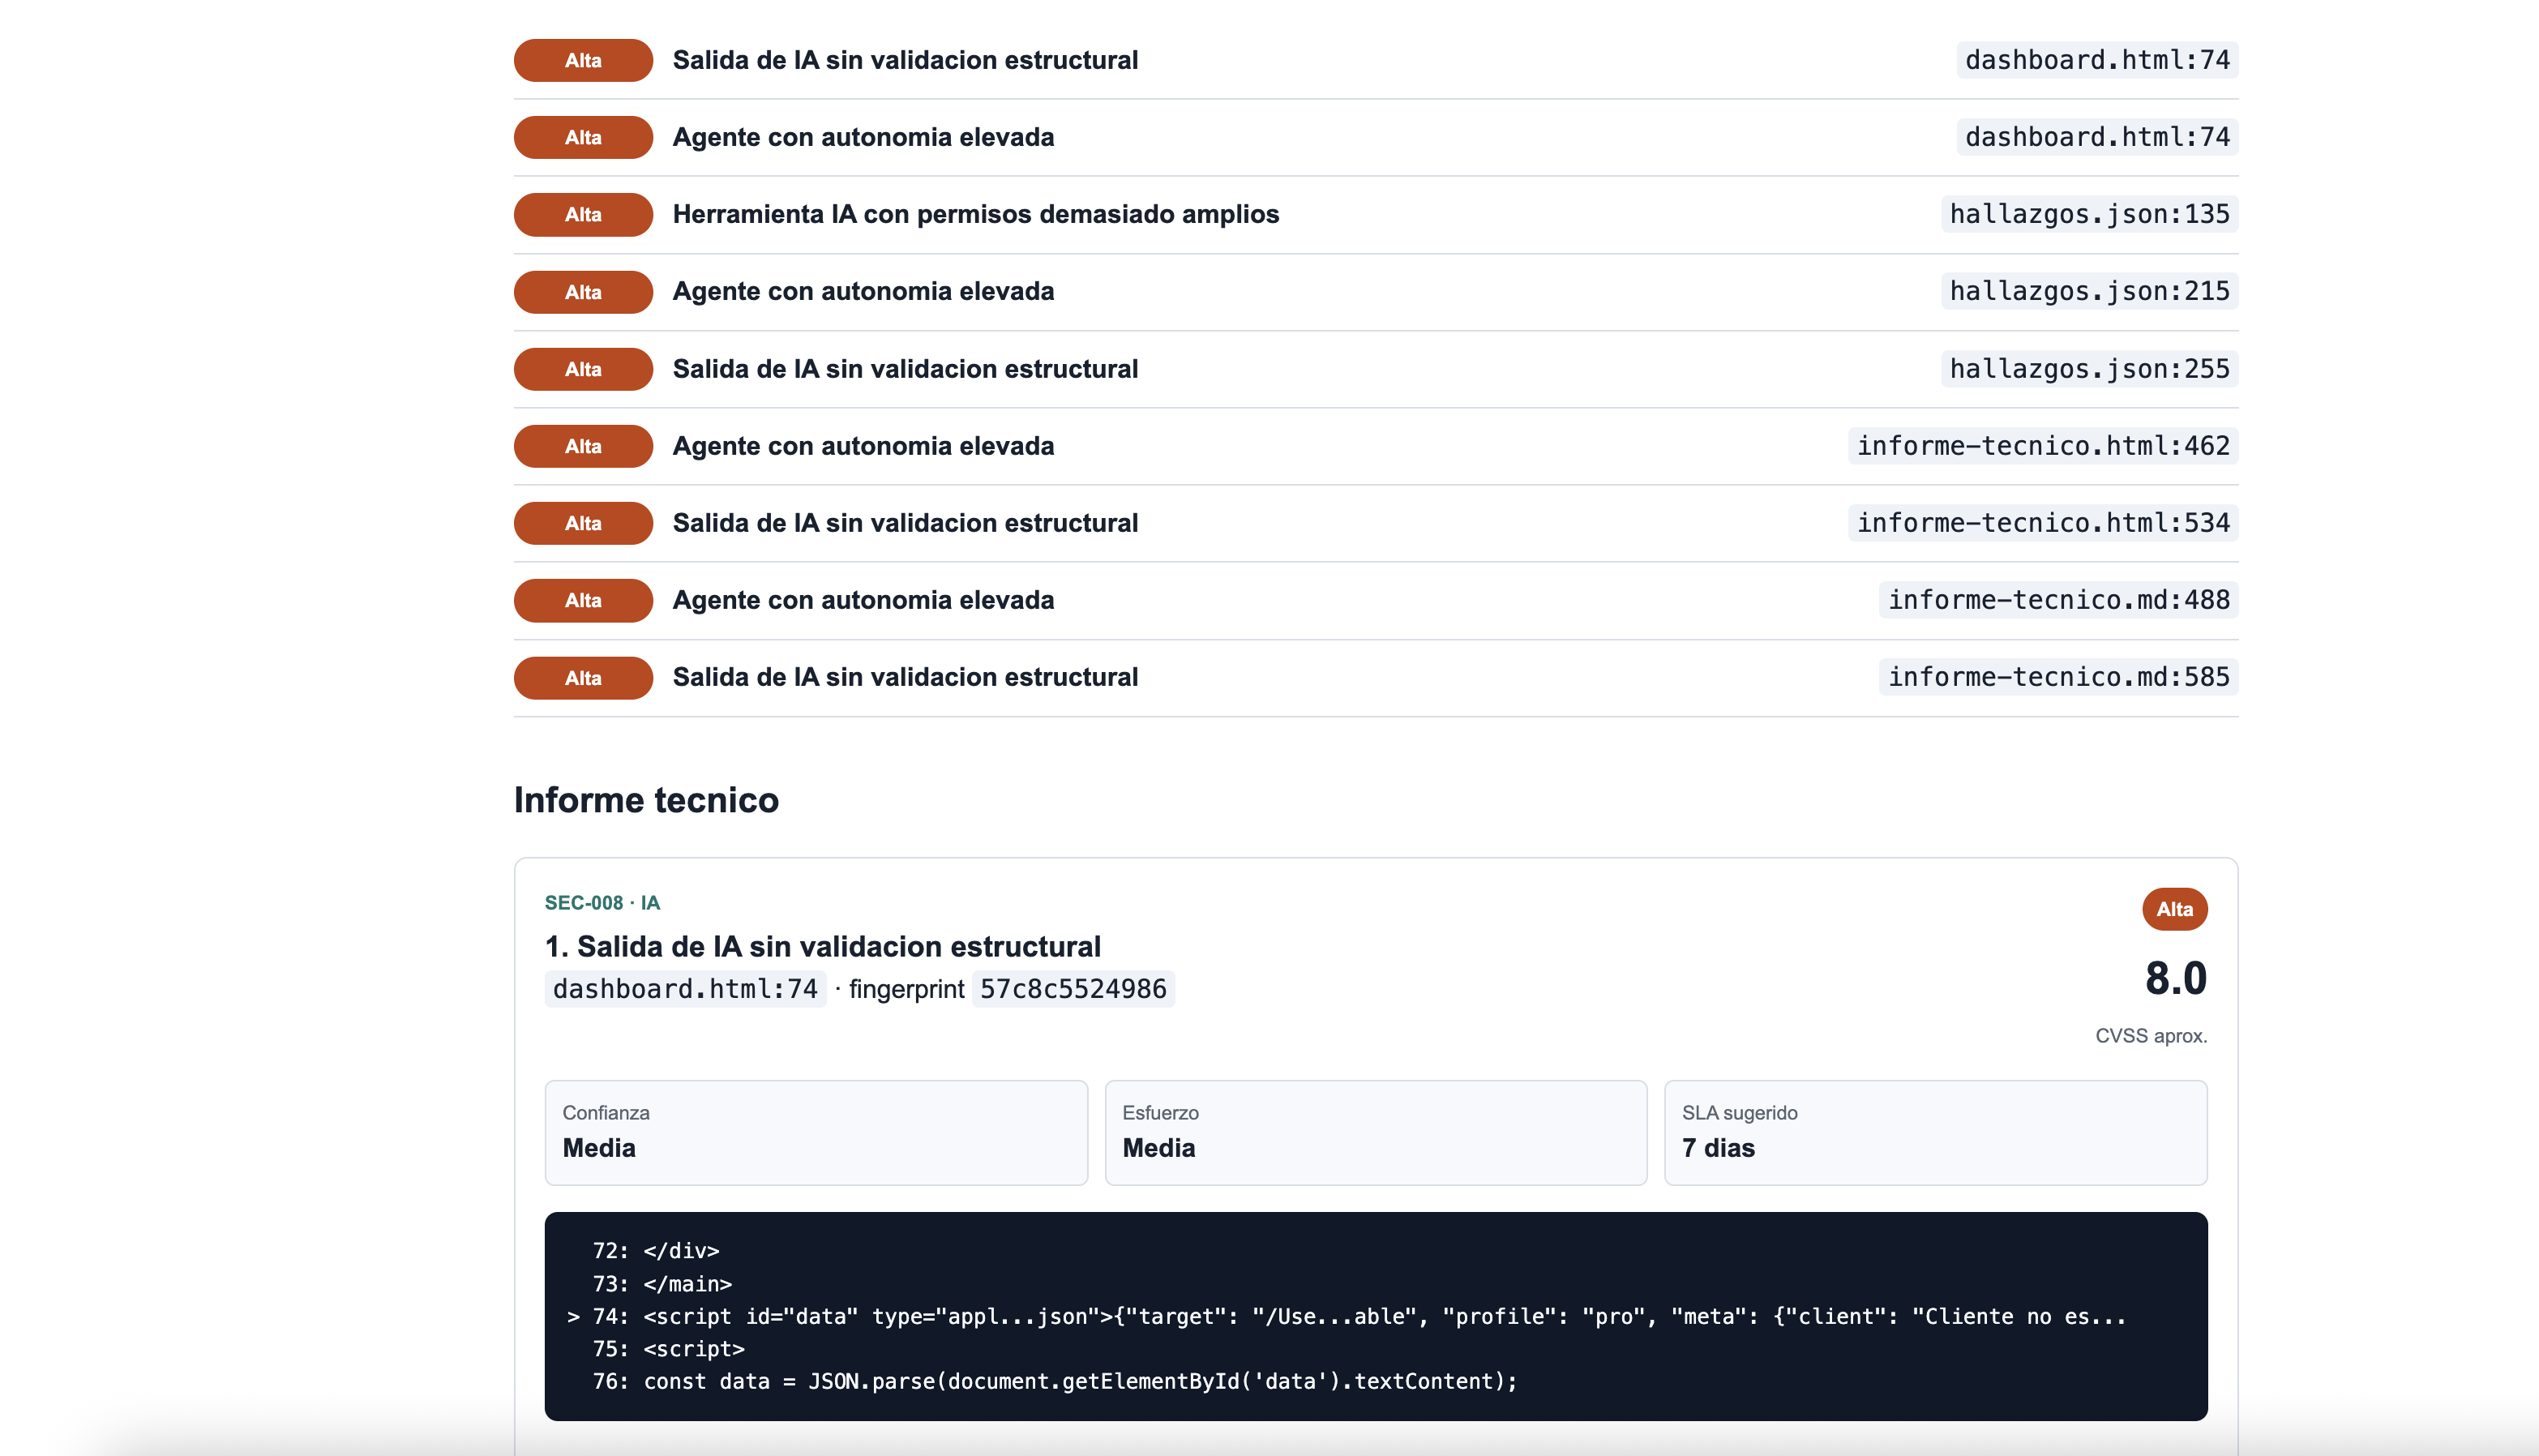
Task: Click code line 74 with the script data tag
Action: pos(1346,1316)
